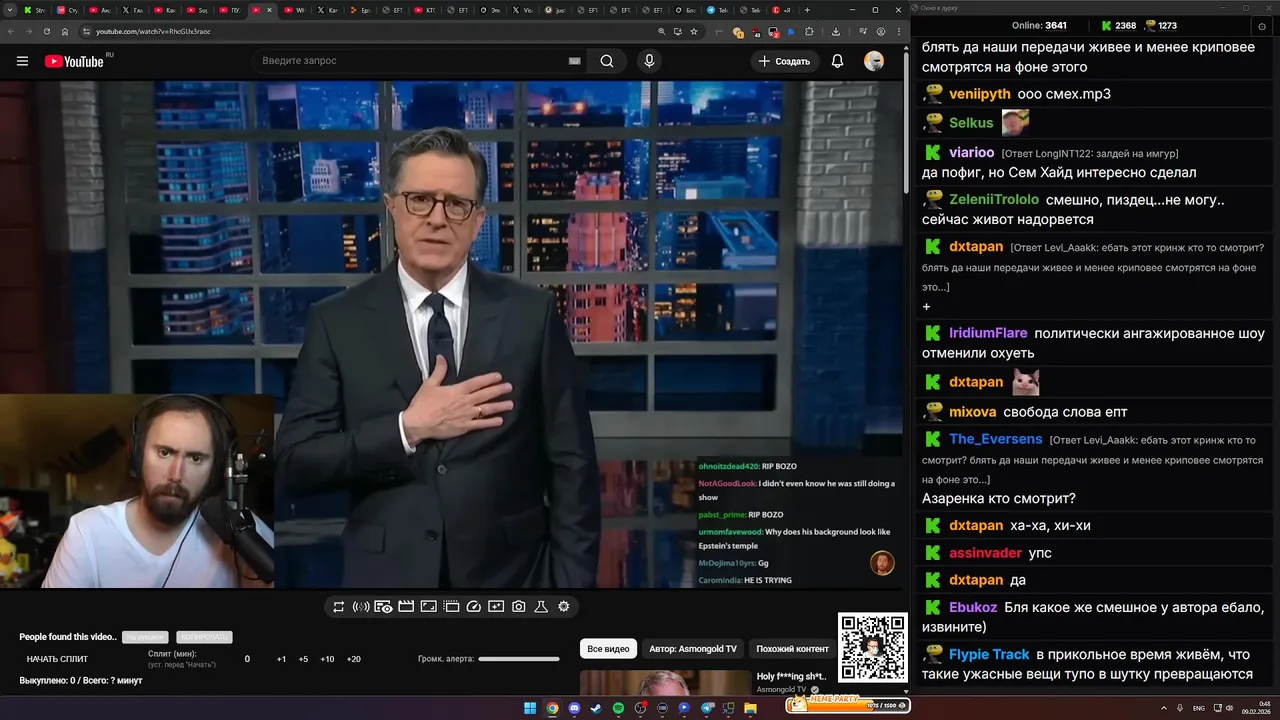
Task: Open Flypie Track username in chat
Action: (989, 654)
